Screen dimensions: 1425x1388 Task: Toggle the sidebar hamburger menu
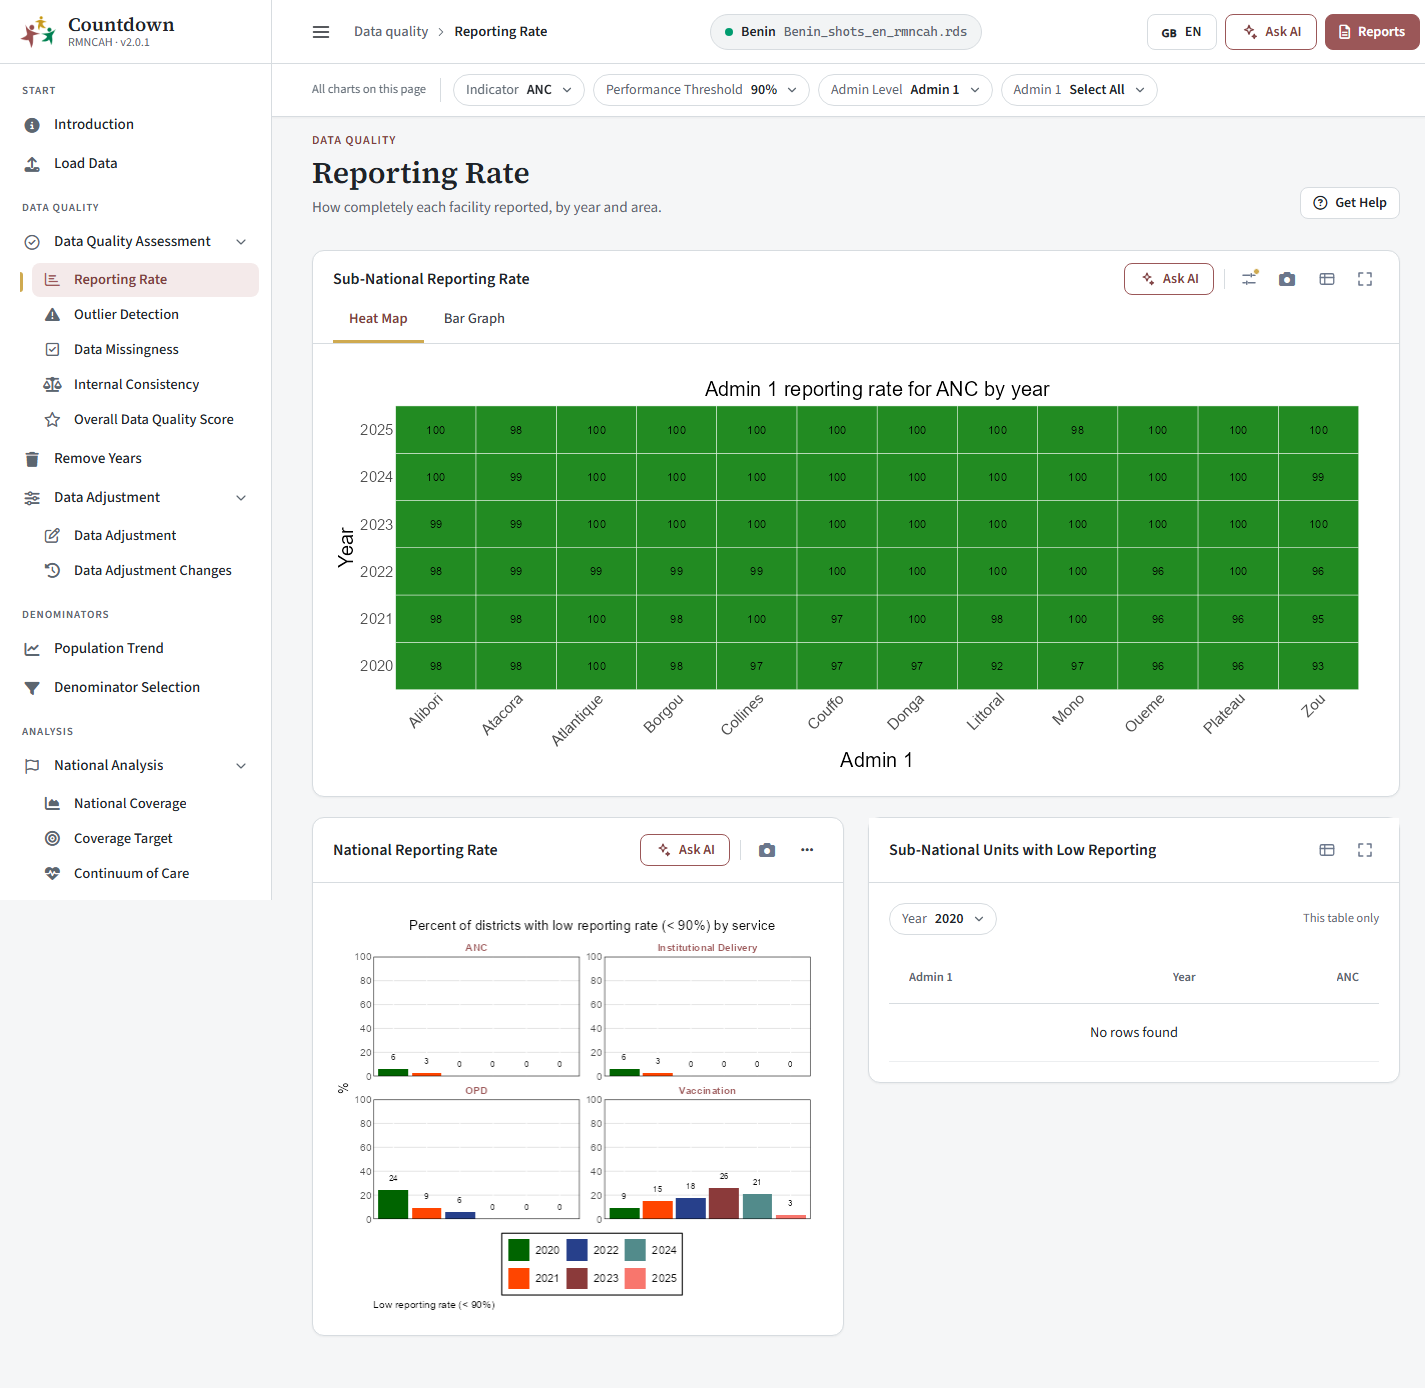click(321, 32)
